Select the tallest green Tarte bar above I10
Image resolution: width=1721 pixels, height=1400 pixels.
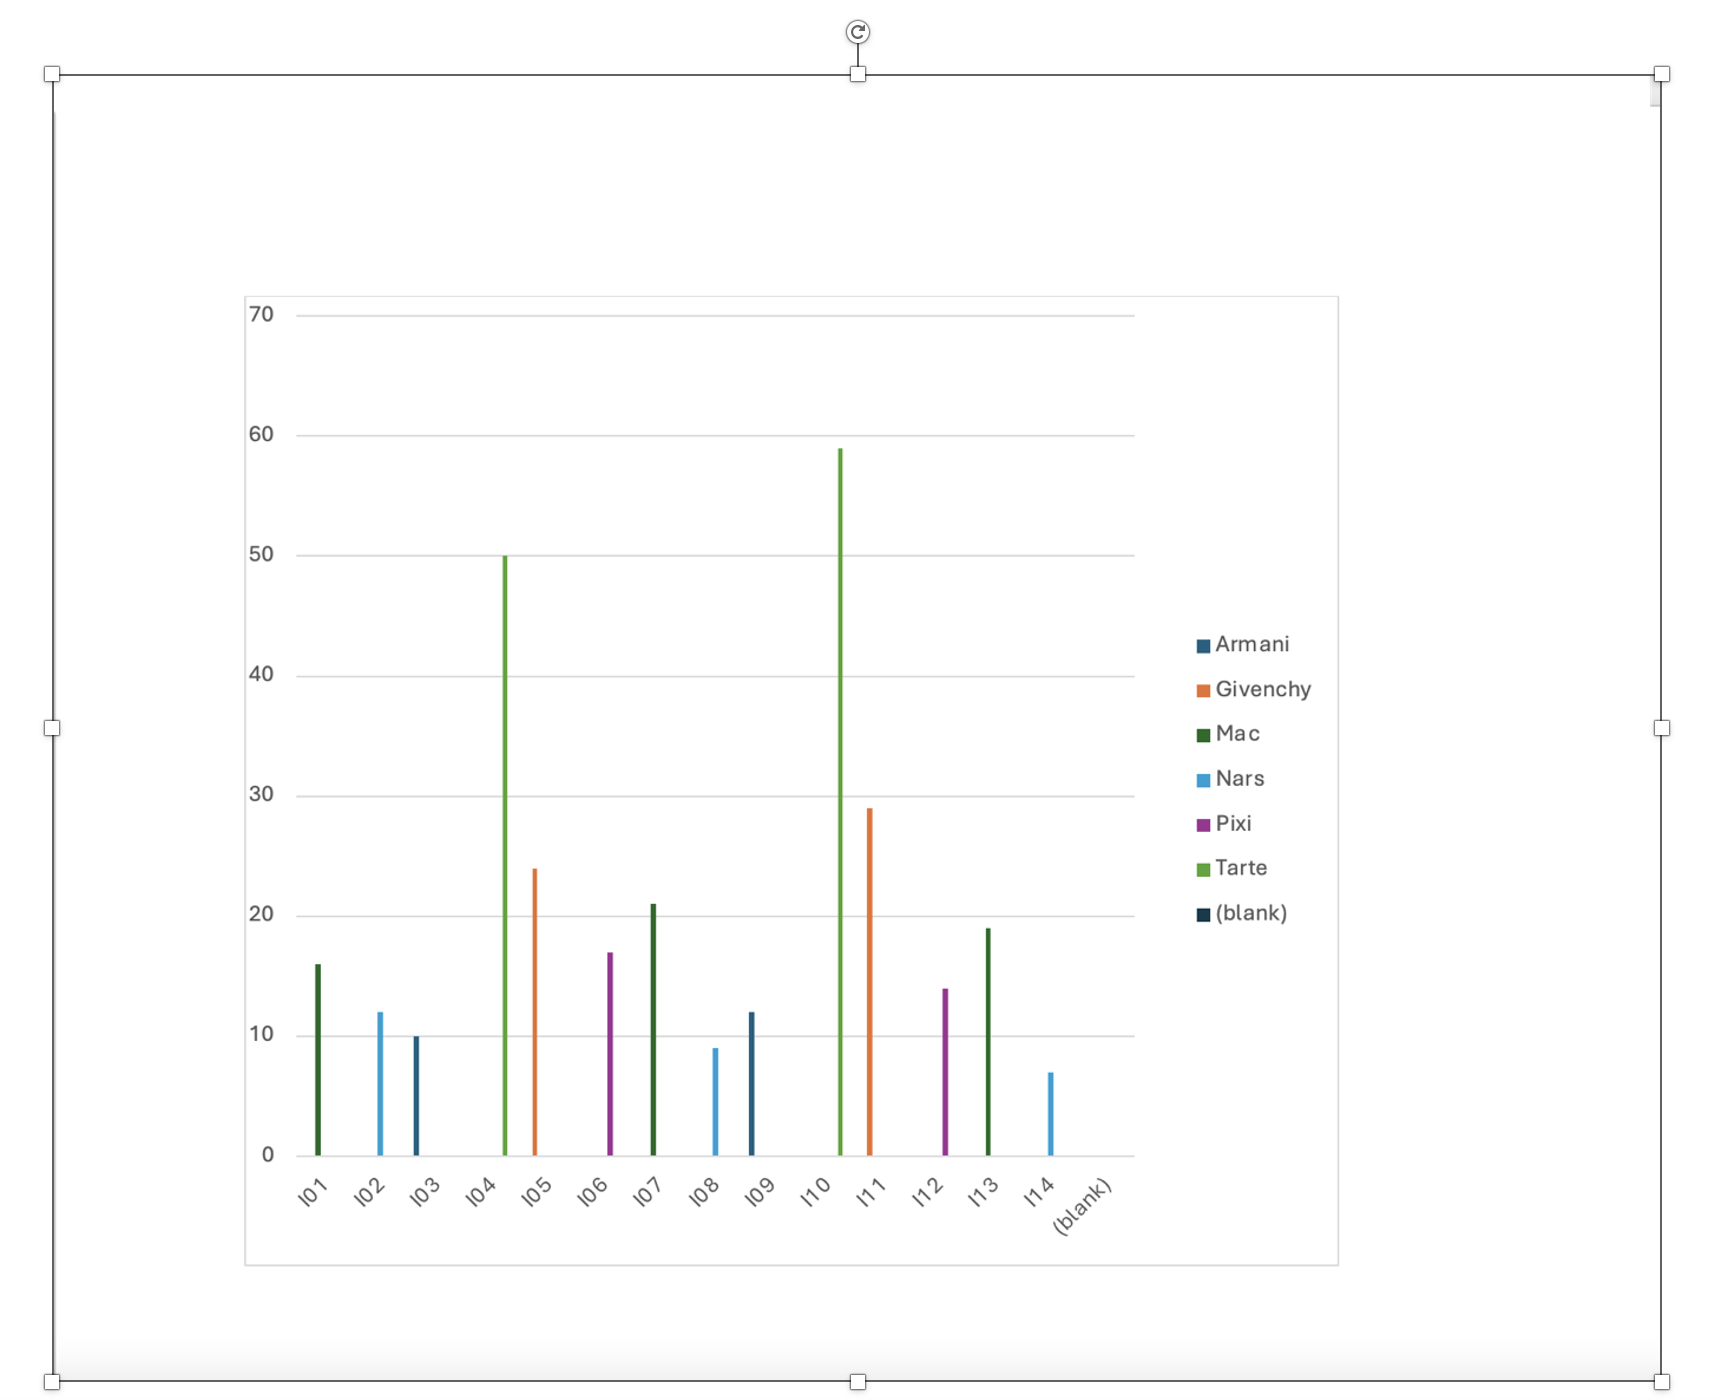(840, 802)
